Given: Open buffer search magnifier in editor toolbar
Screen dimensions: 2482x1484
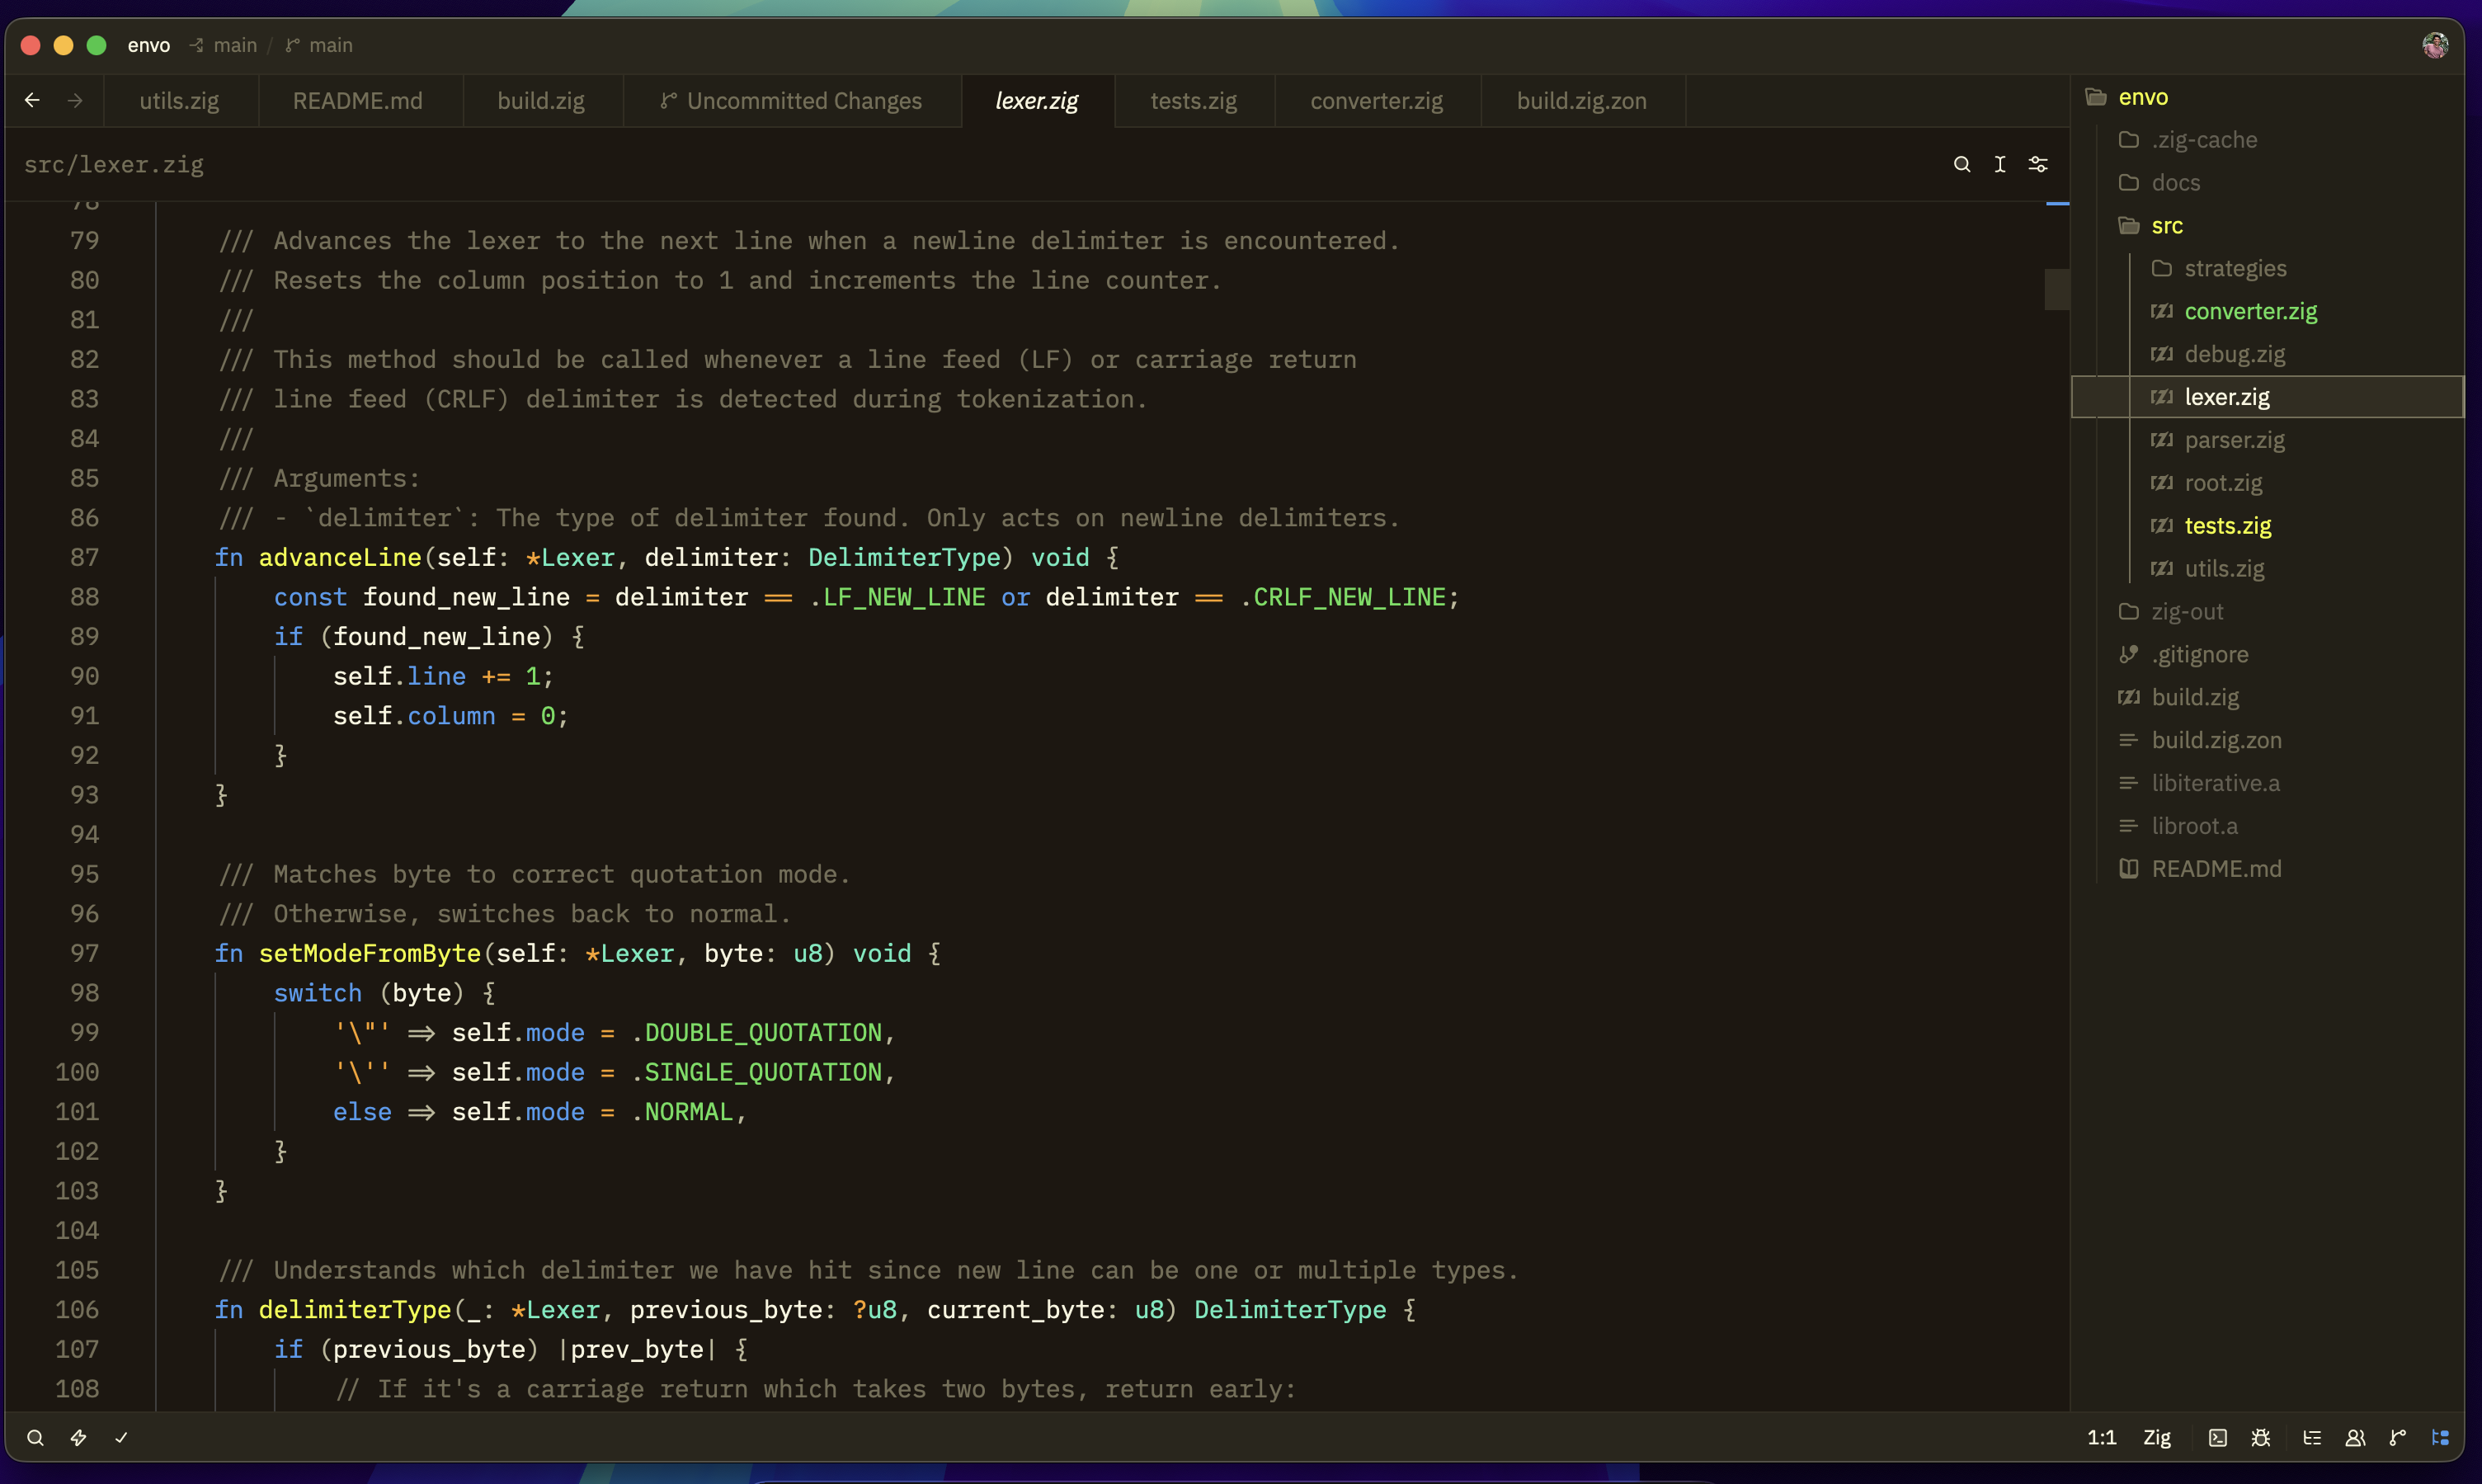Looking at the screenshot, I should click(x=1962, y=164).
